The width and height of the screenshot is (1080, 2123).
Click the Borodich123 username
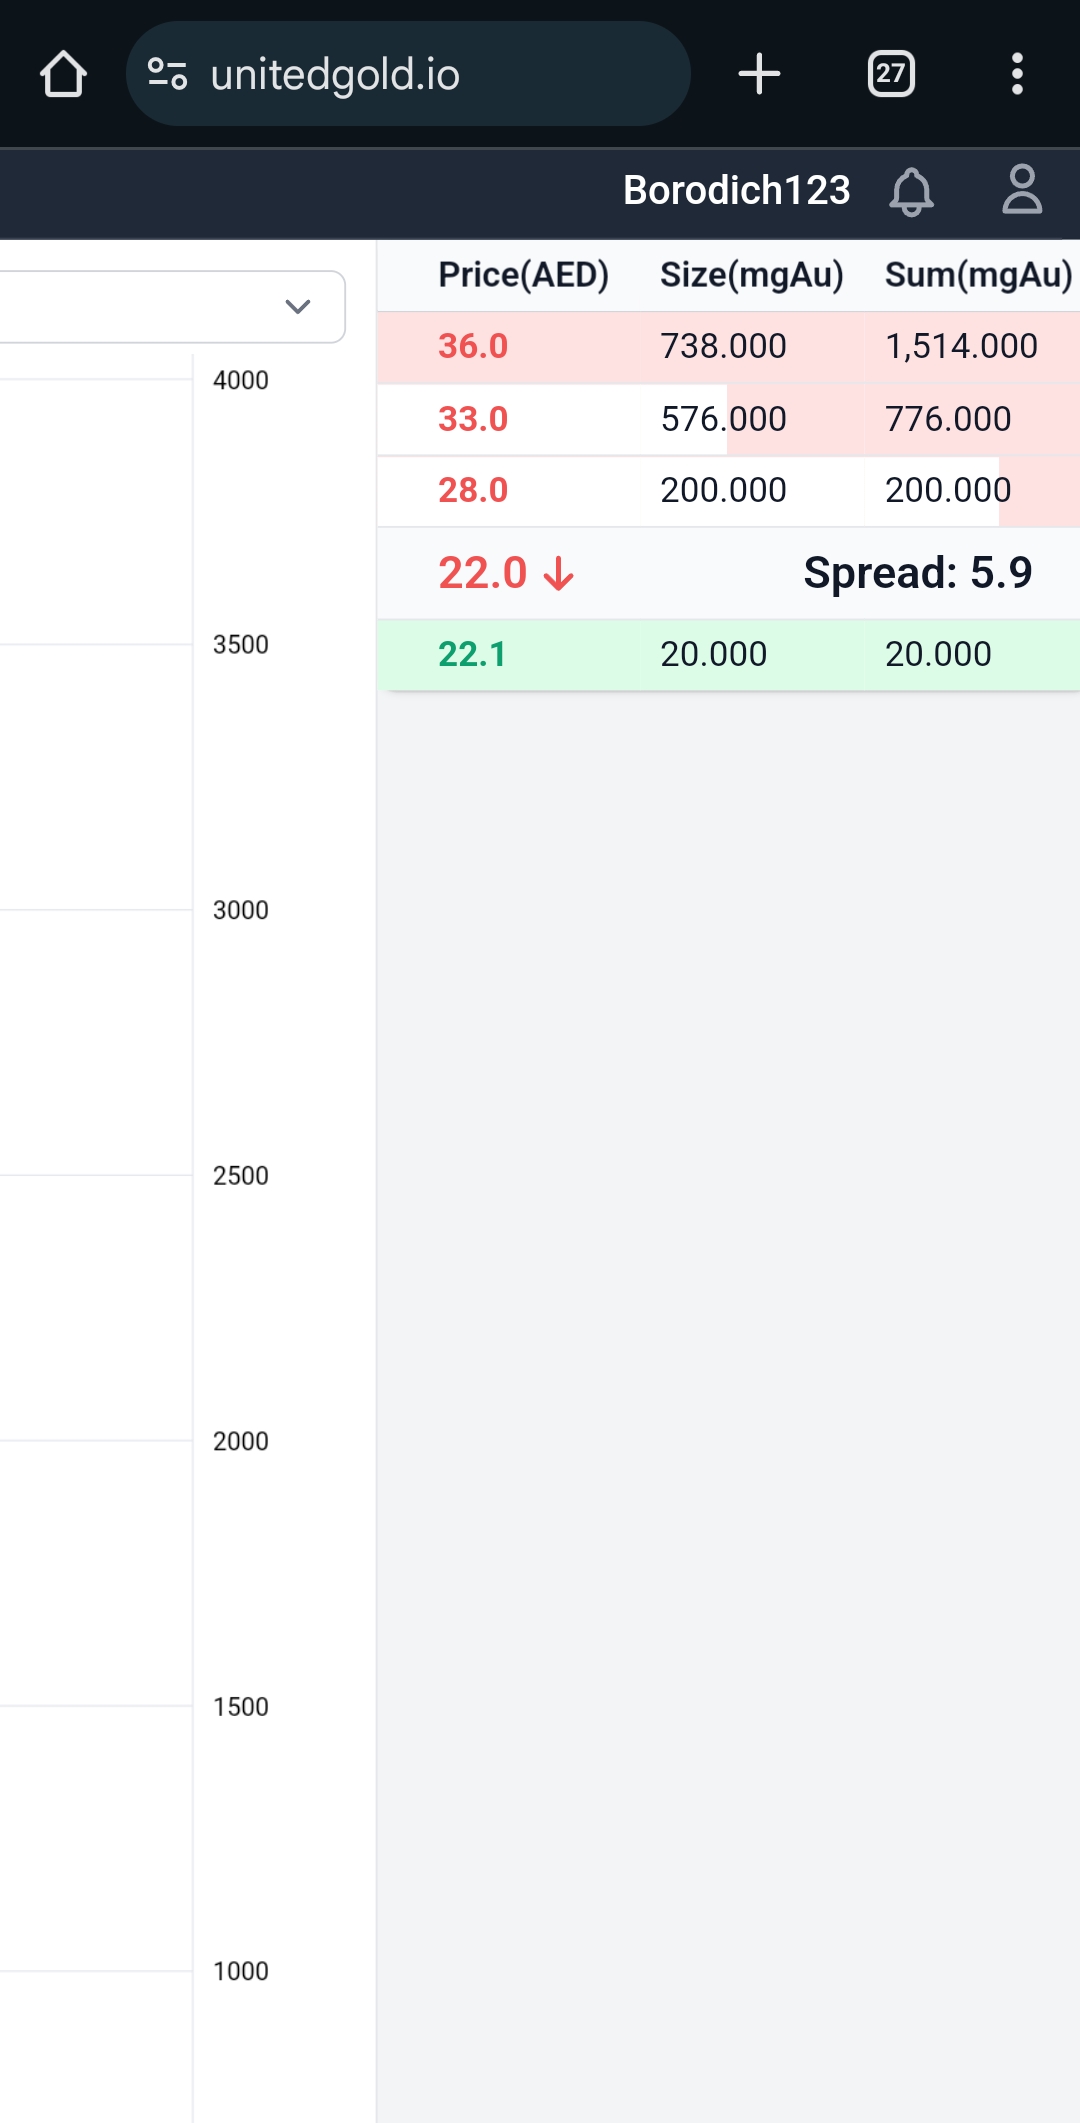736,190
